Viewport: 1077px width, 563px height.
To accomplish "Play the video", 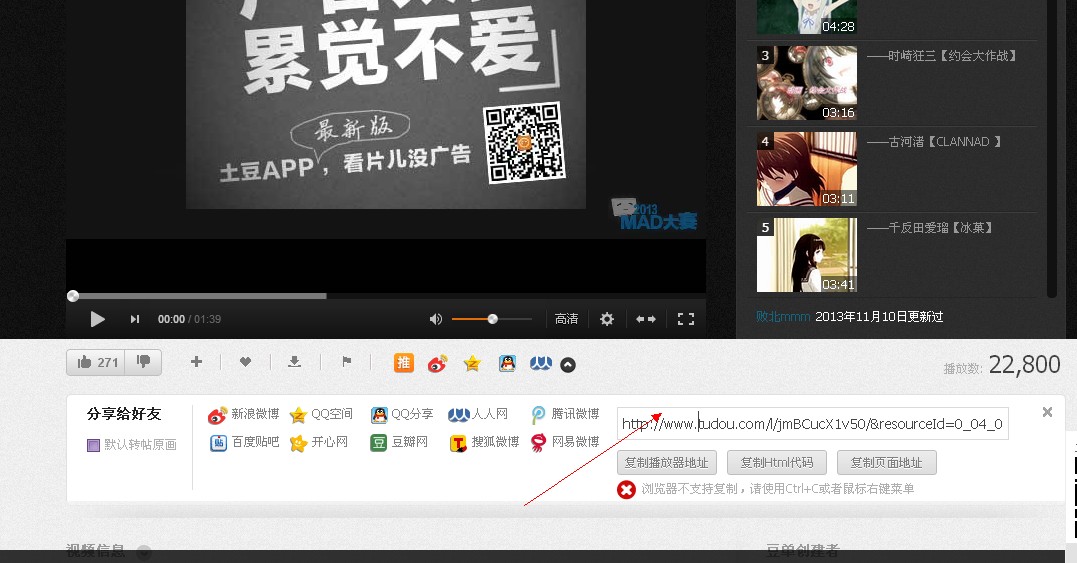I will (98, 319).
